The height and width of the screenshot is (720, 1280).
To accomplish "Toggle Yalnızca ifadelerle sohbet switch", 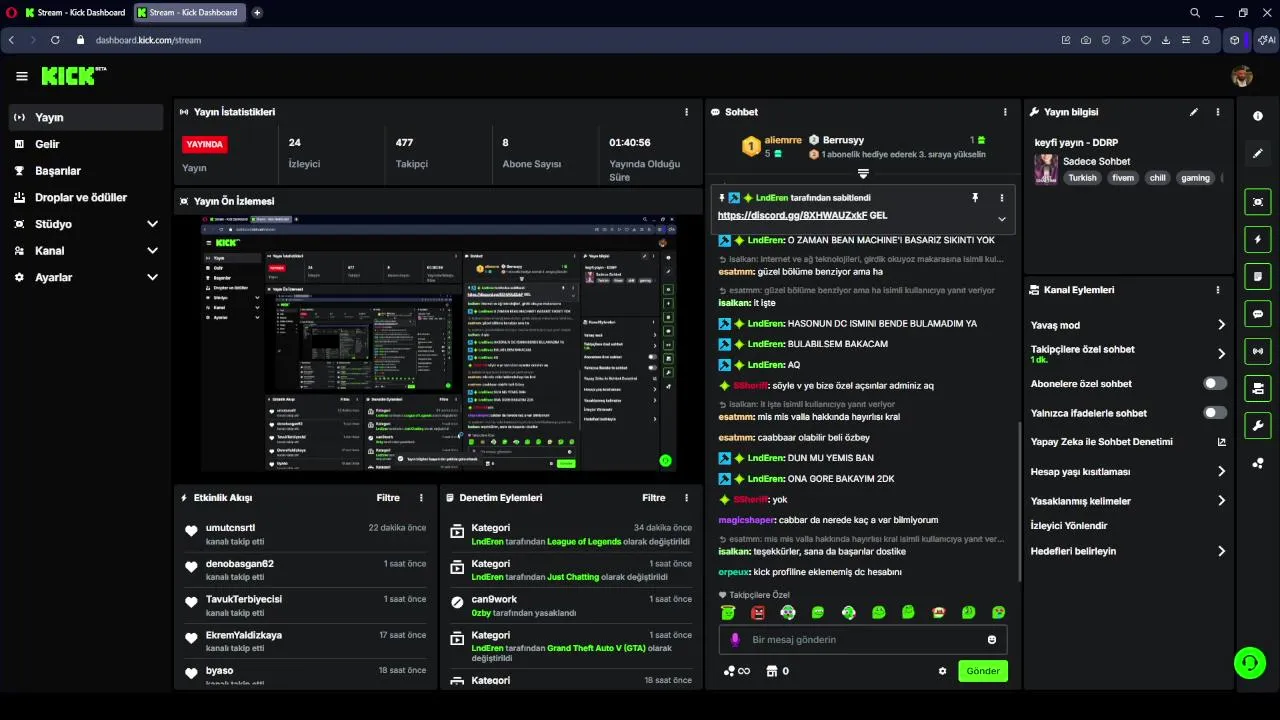I will (x=1215, y=413).
